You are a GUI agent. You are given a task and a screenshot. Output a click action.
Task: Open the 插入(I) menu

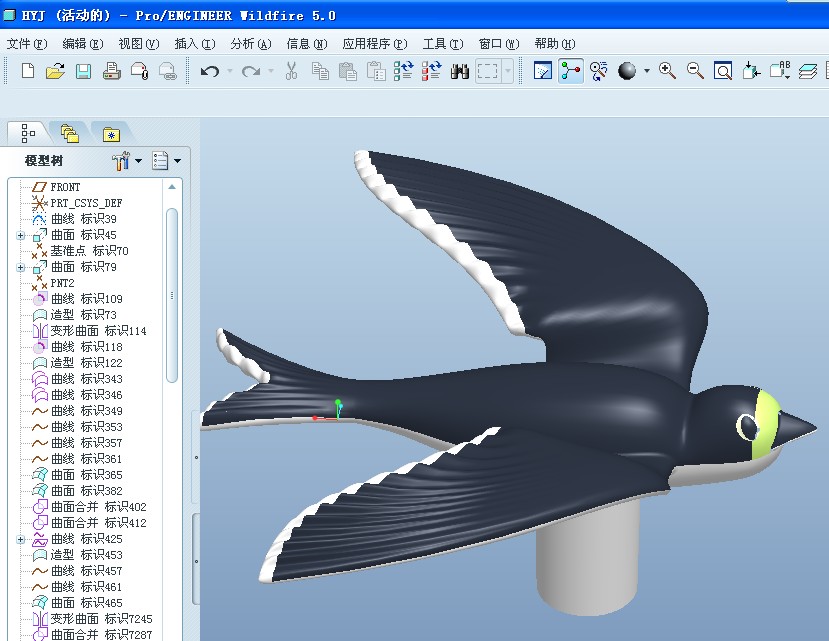click(x=195, y=44)
